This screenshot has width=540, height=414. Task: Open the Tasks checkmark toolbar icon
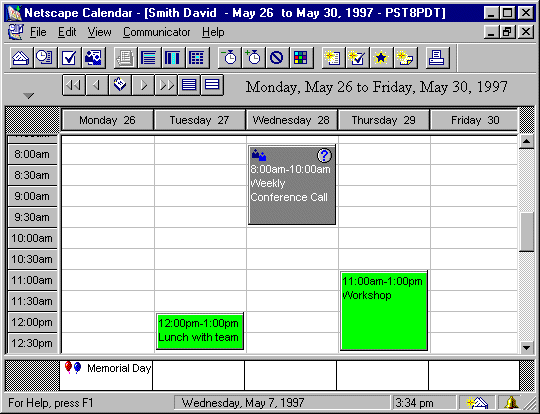[x=69, y=58]
